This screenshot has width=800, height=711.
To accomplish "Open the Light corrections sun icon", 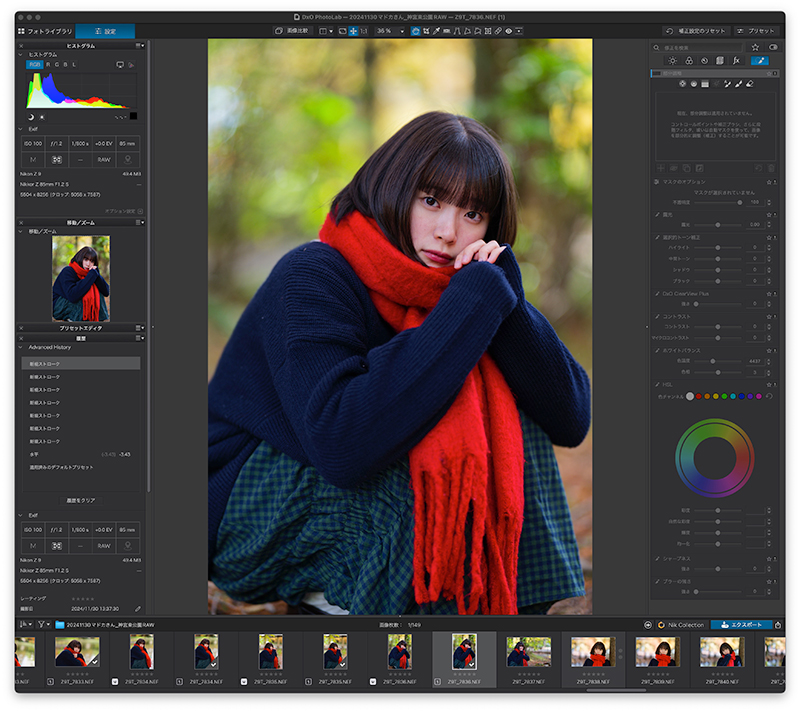I will pos(672,61).
